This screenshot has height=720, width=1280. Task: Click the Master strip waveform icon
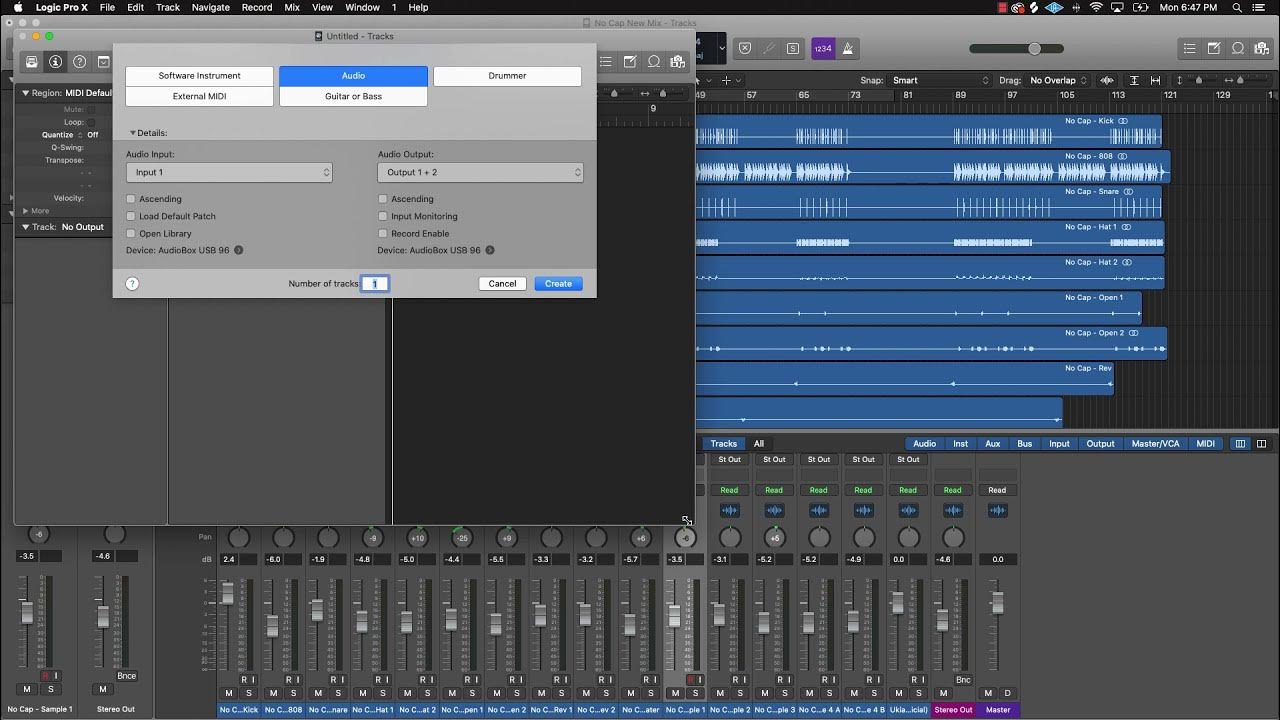click(x=997, y=510)
